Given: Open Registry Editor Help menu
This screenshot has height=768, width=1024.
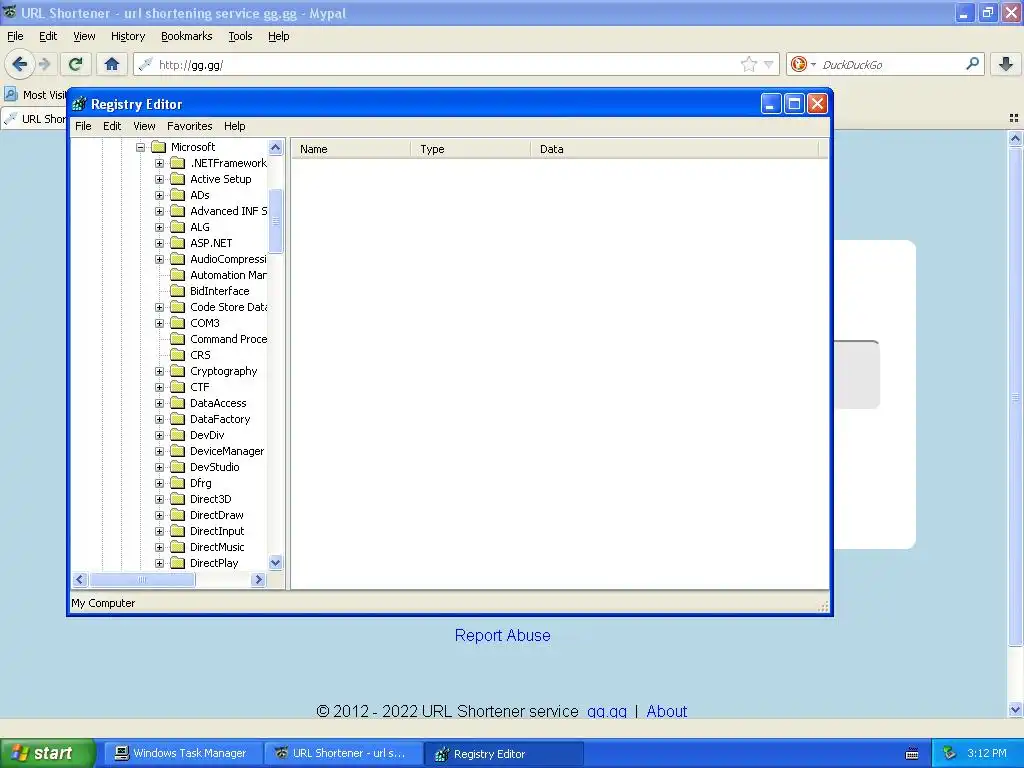Looking at the screenshot, I should pyautogui.click(x=234, y=126).
